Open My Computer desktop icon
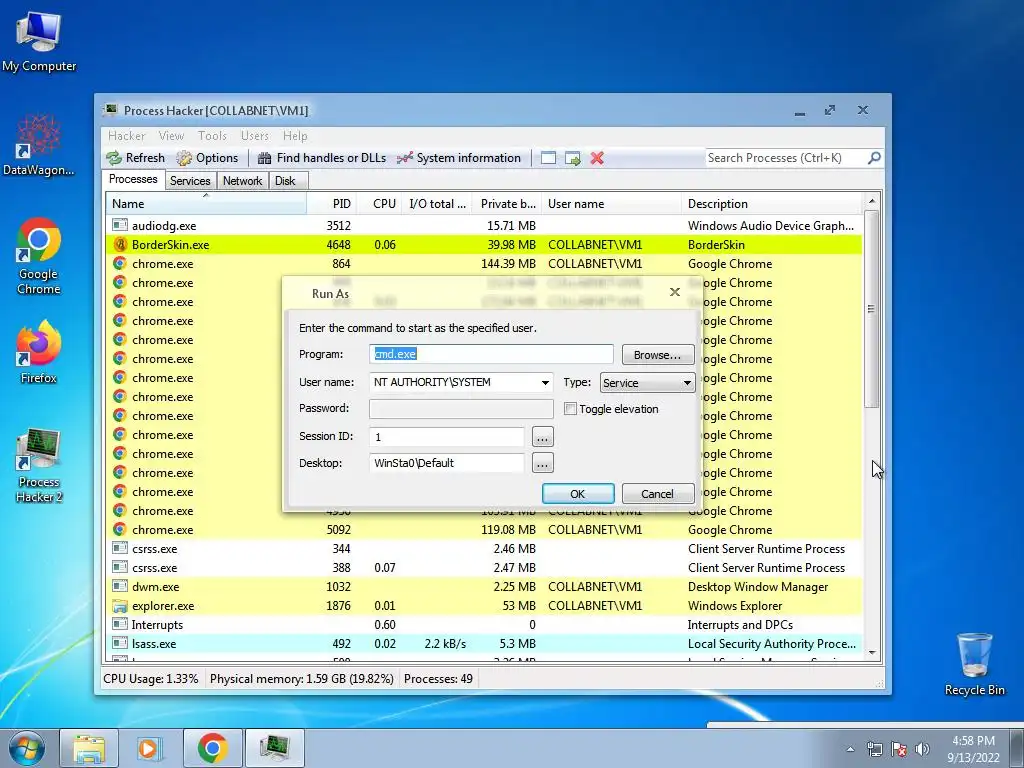 point(39,40)
